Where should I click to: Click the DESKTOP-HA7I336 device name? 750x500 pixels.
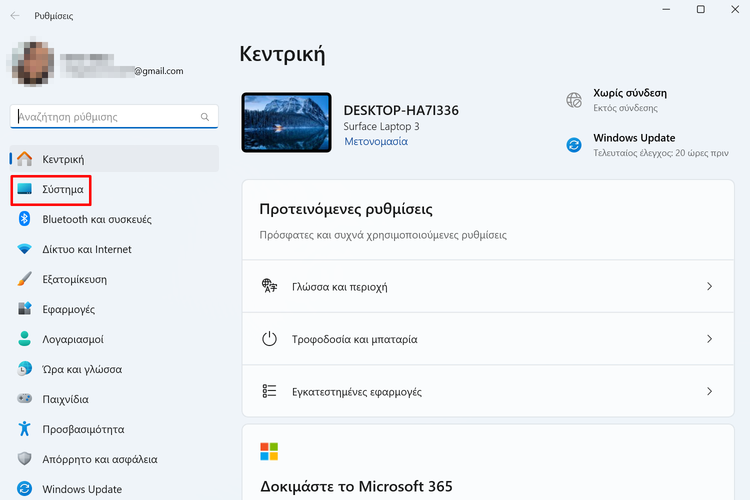[x=401, y=111]
